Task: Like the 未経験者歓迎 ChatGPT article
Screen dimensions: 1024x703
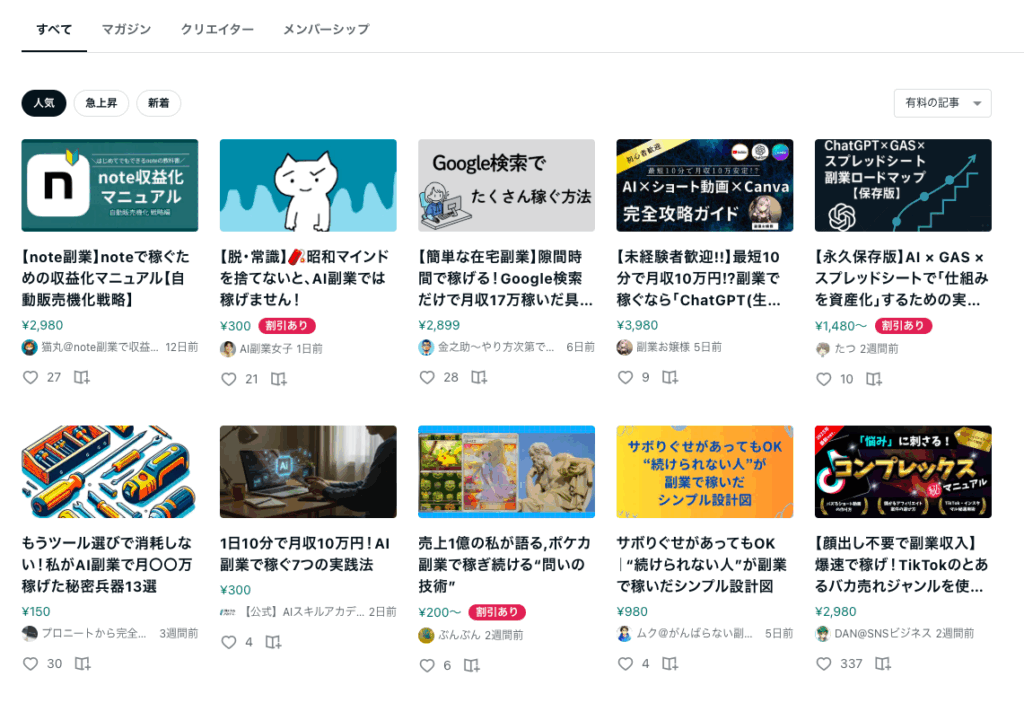Action: (626, 378)
